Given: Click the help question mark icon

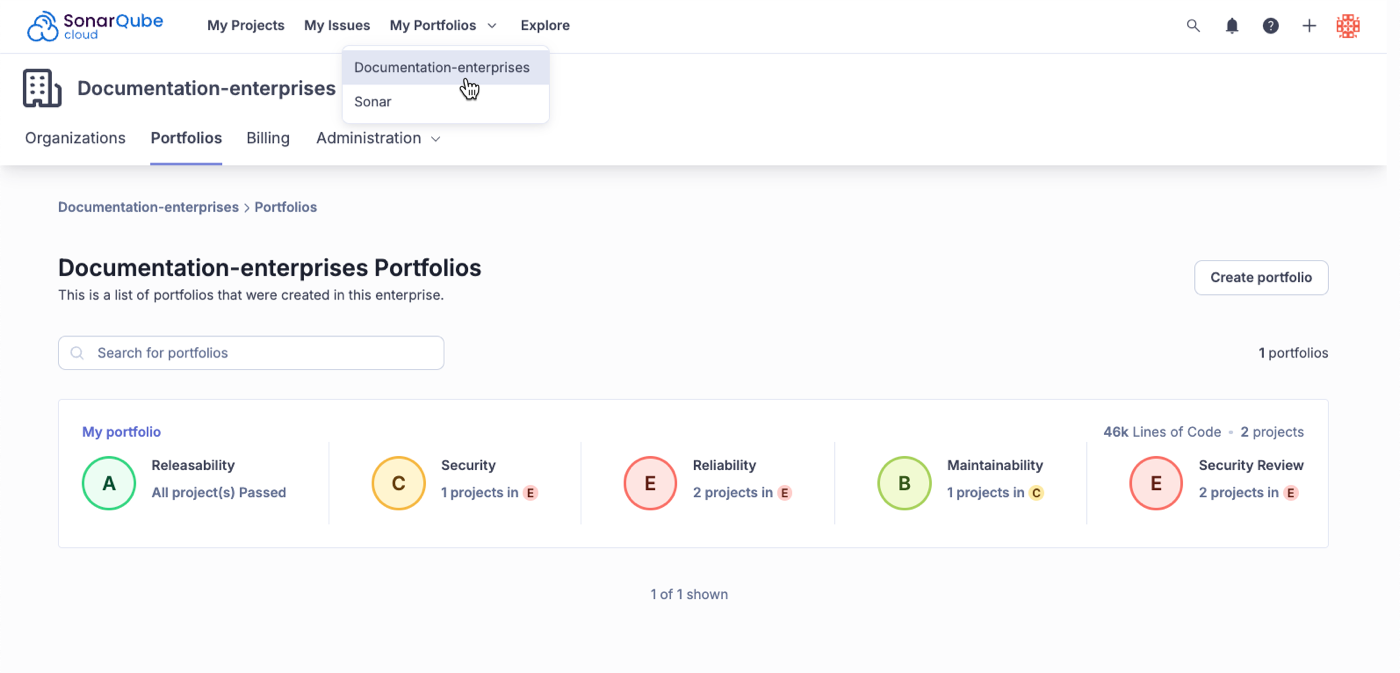Looking at the screenshot, I should 1270,25.
